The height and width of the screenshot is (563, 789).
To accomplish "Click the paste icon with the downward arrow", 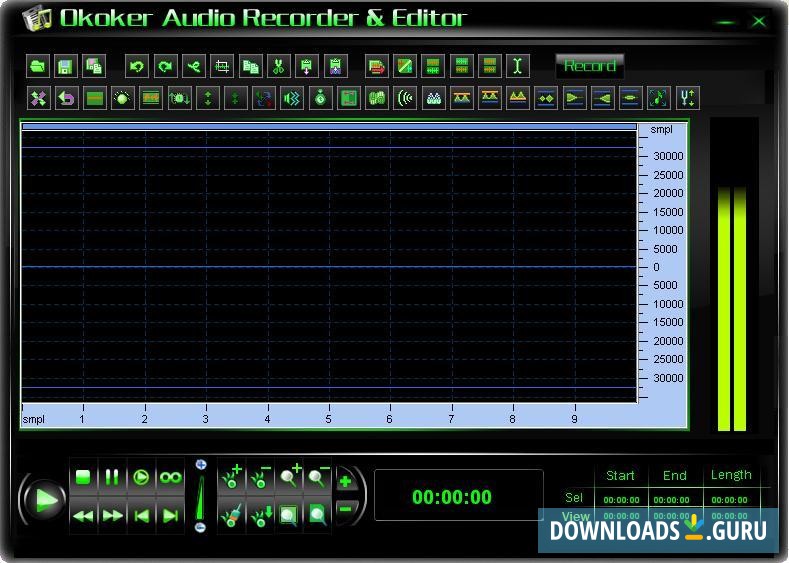I will pyautogui.click(x=307, y=66).
